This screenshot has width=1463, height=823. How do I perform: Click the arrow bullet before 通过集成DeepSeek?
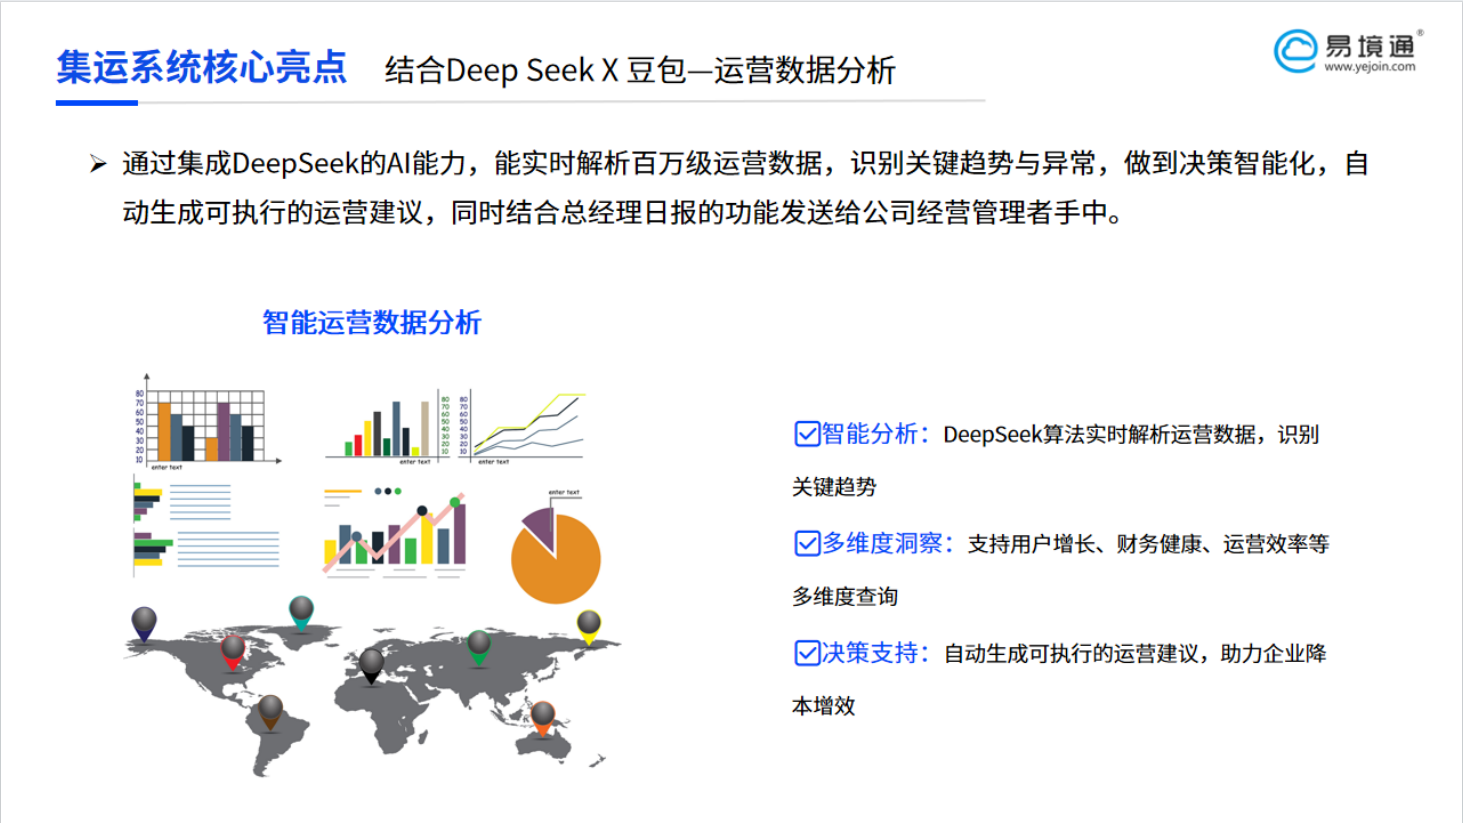tap(98, 164)
